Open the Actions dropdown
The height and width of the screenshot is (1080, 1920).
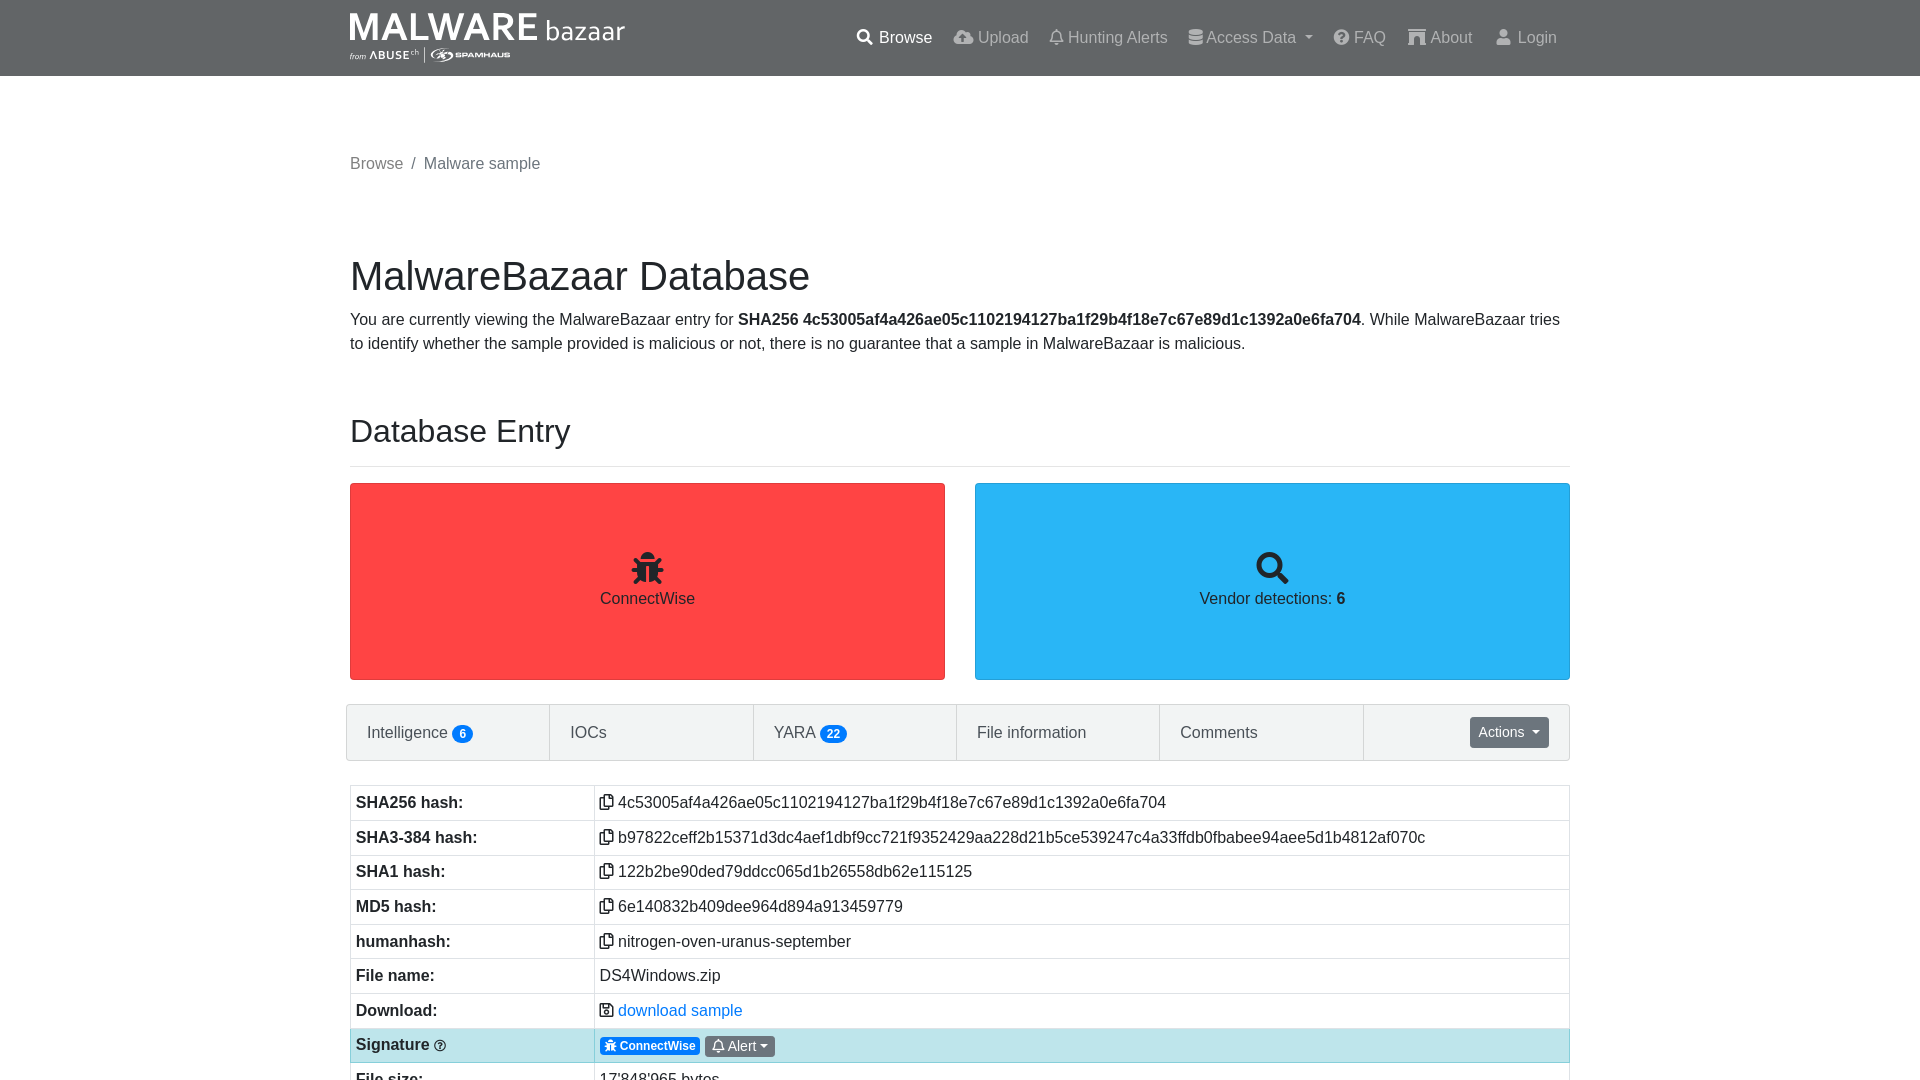point(1508,732)
